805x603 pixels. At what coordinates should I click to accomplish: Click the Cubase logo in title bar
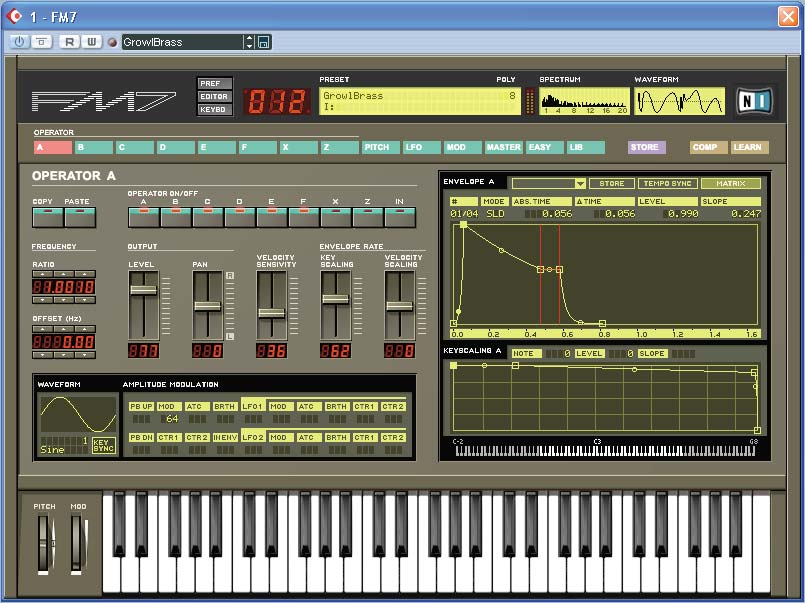[x=14, y=16]
